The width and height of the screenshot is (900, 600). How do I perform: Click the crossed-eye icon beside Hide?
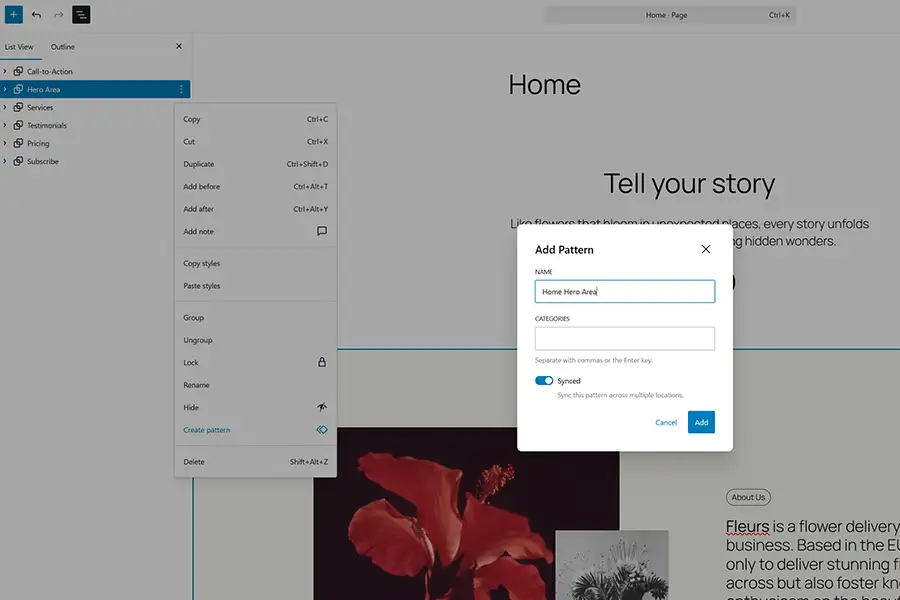coord(321,407)
